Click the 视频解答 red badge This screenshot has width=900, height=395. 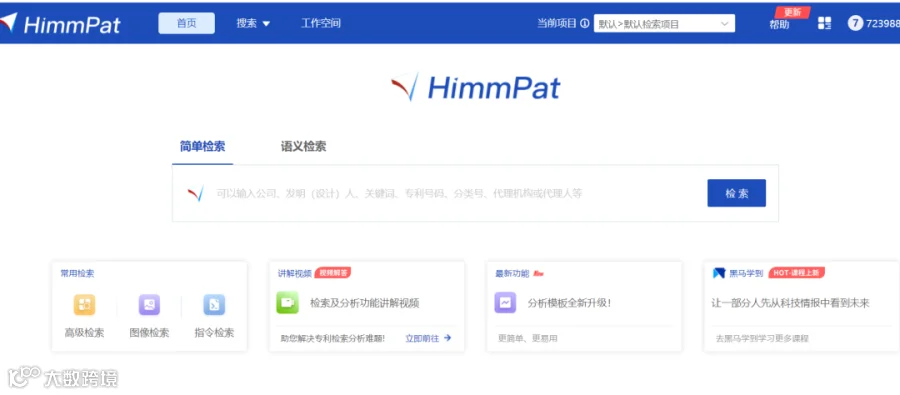coord(333,273)
